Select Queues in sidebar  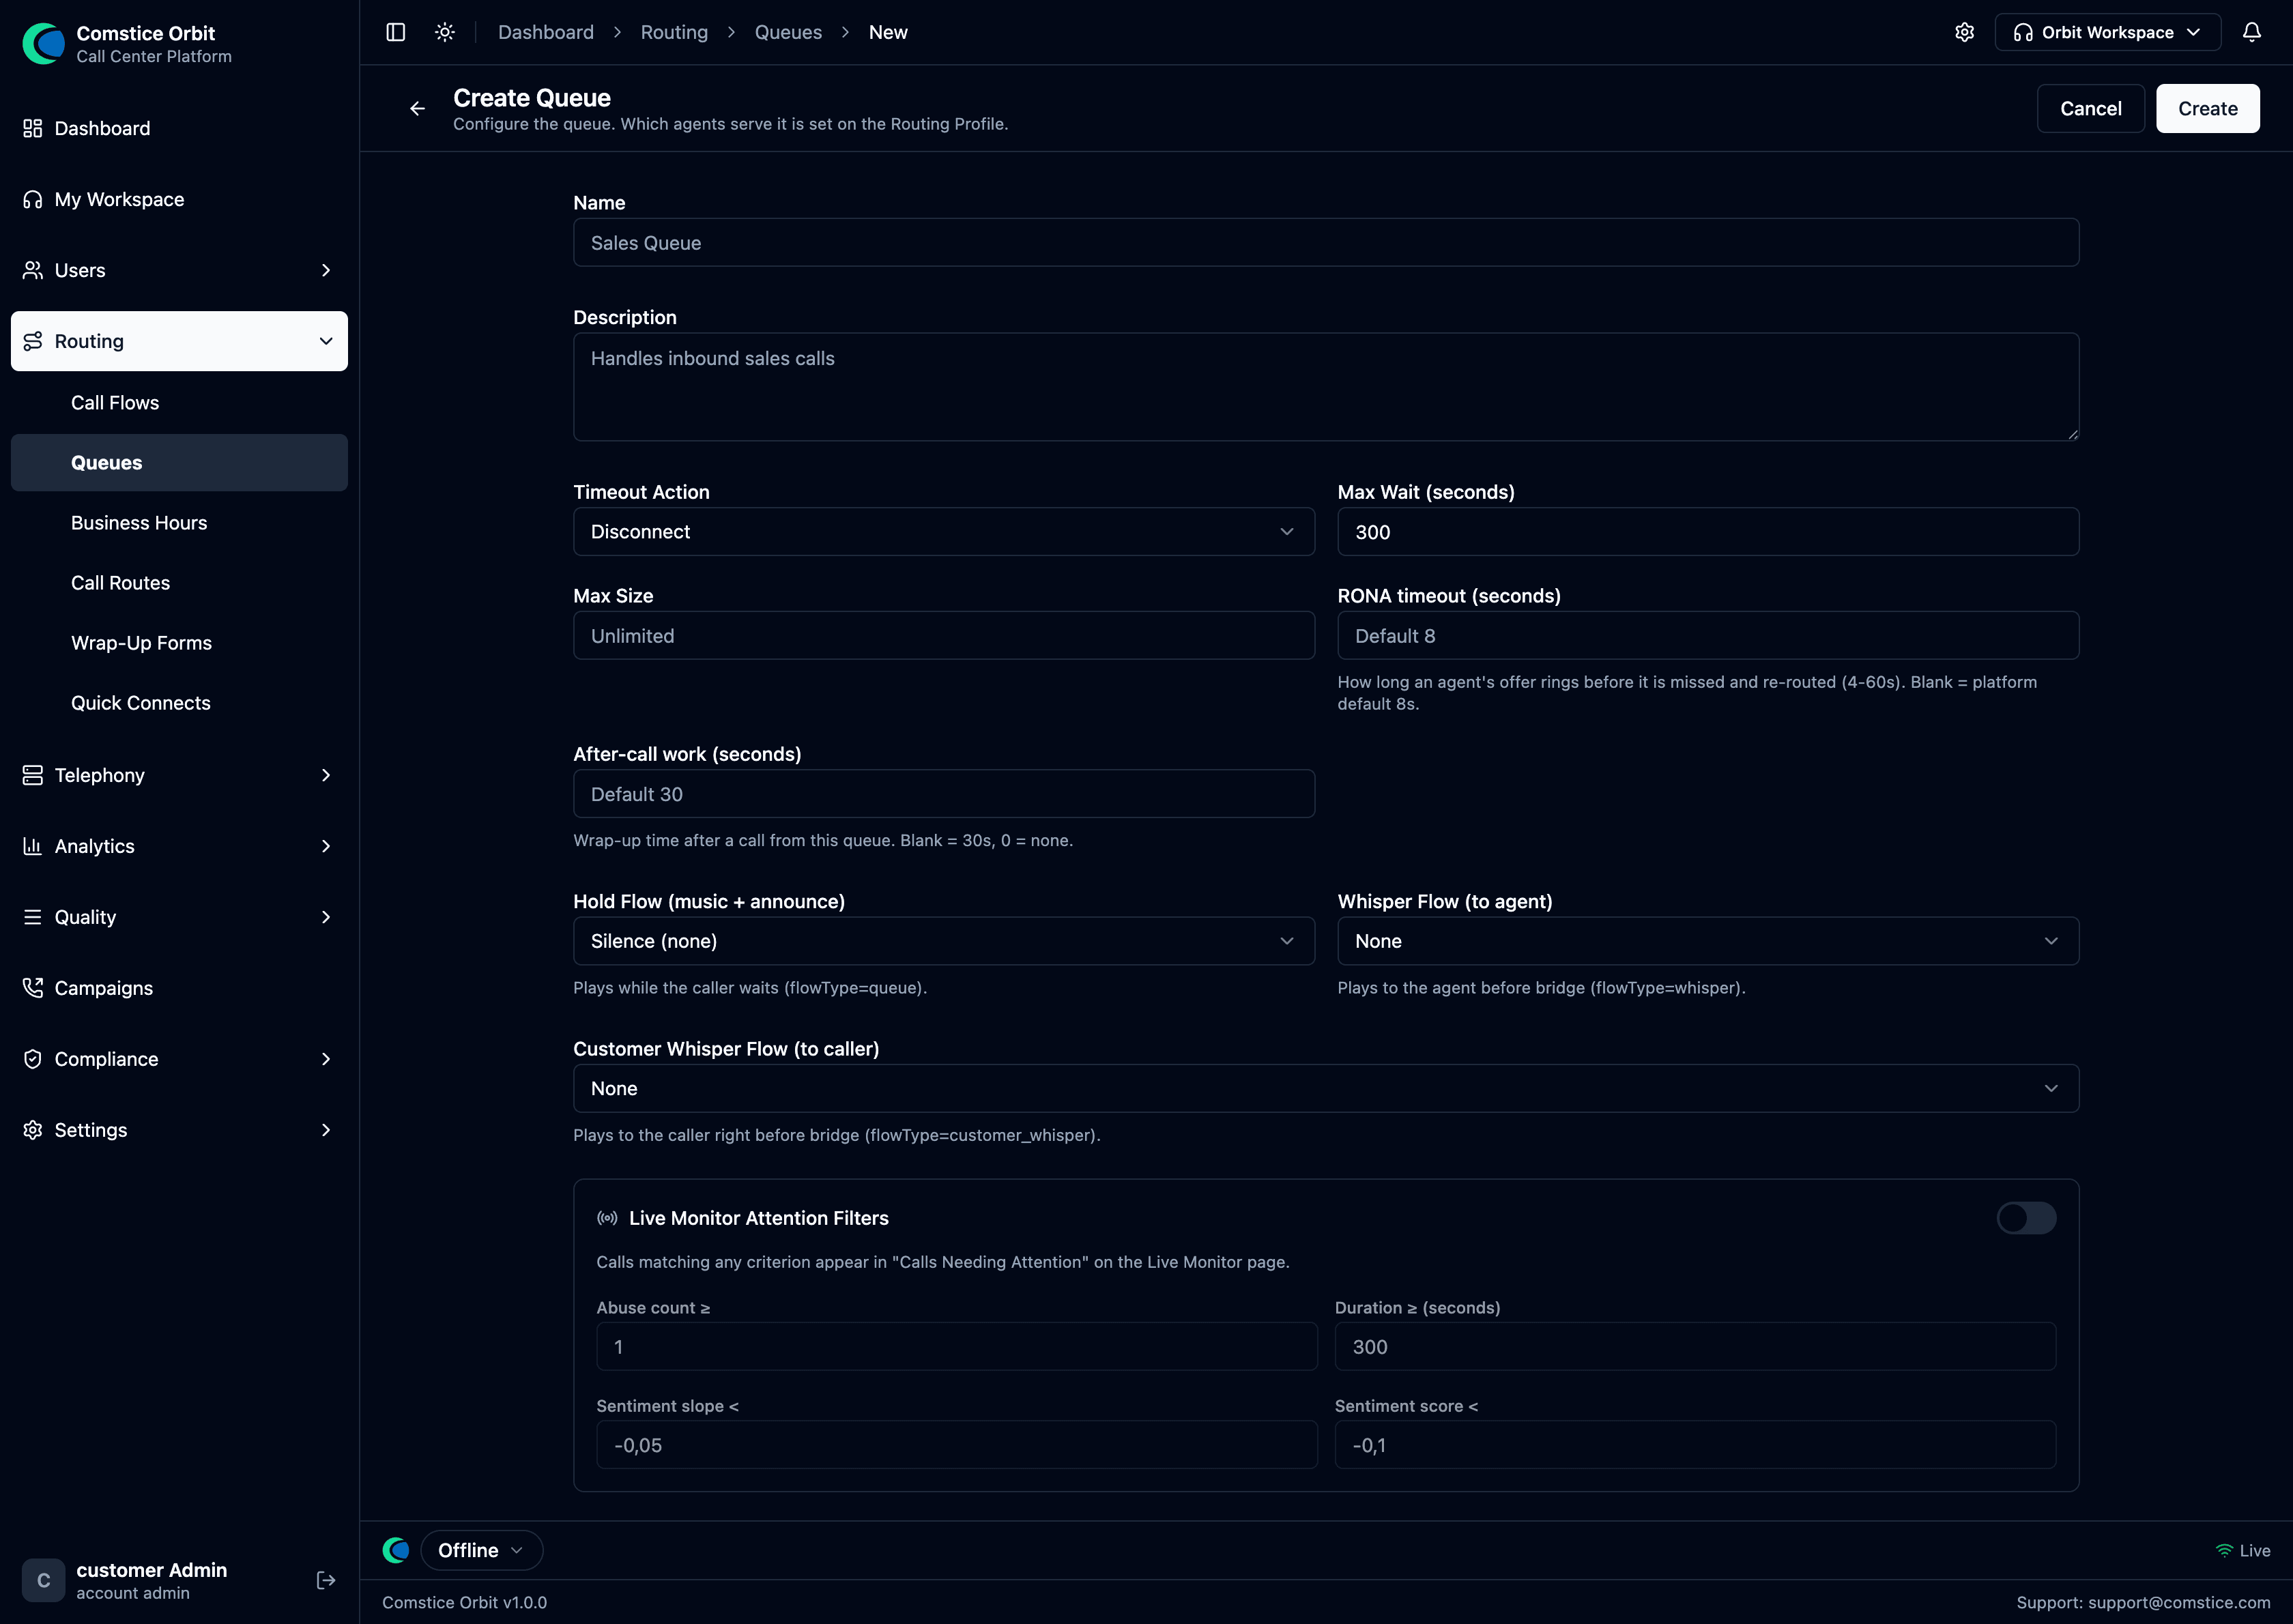click(x=179, y=463)
